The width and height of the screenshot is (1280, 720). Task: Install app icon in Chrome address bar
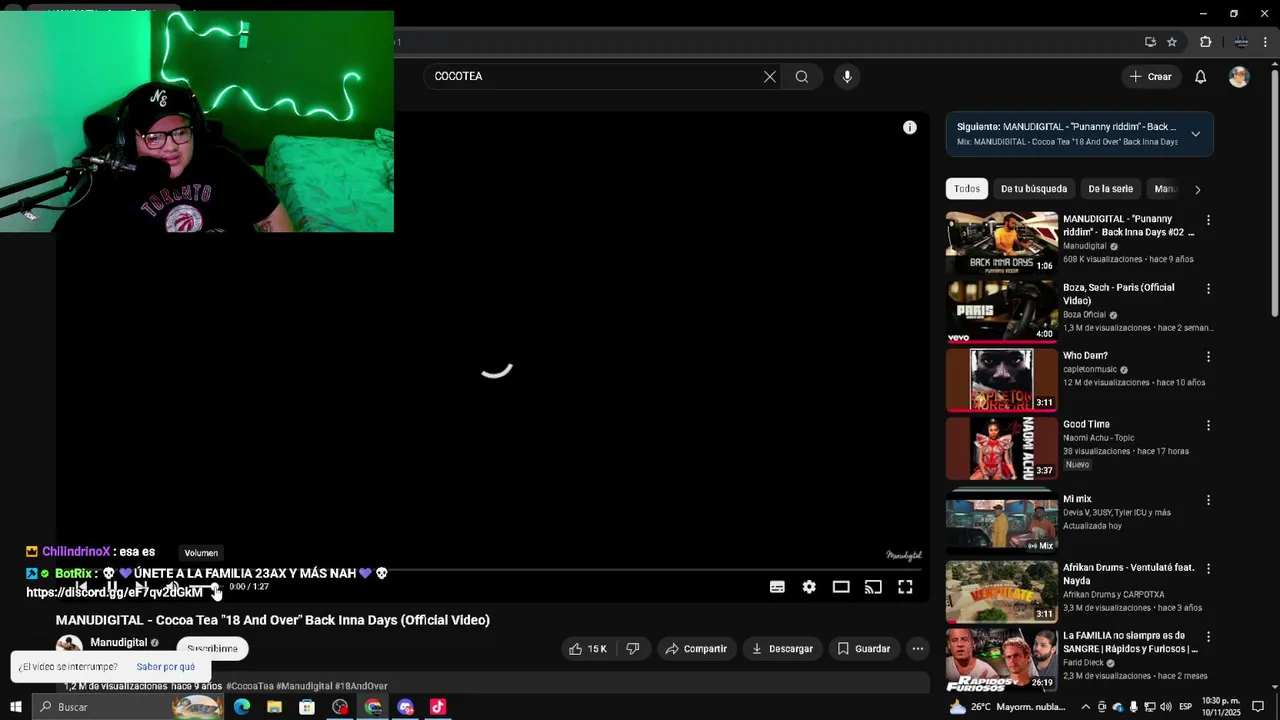[x=1150, y=42]
